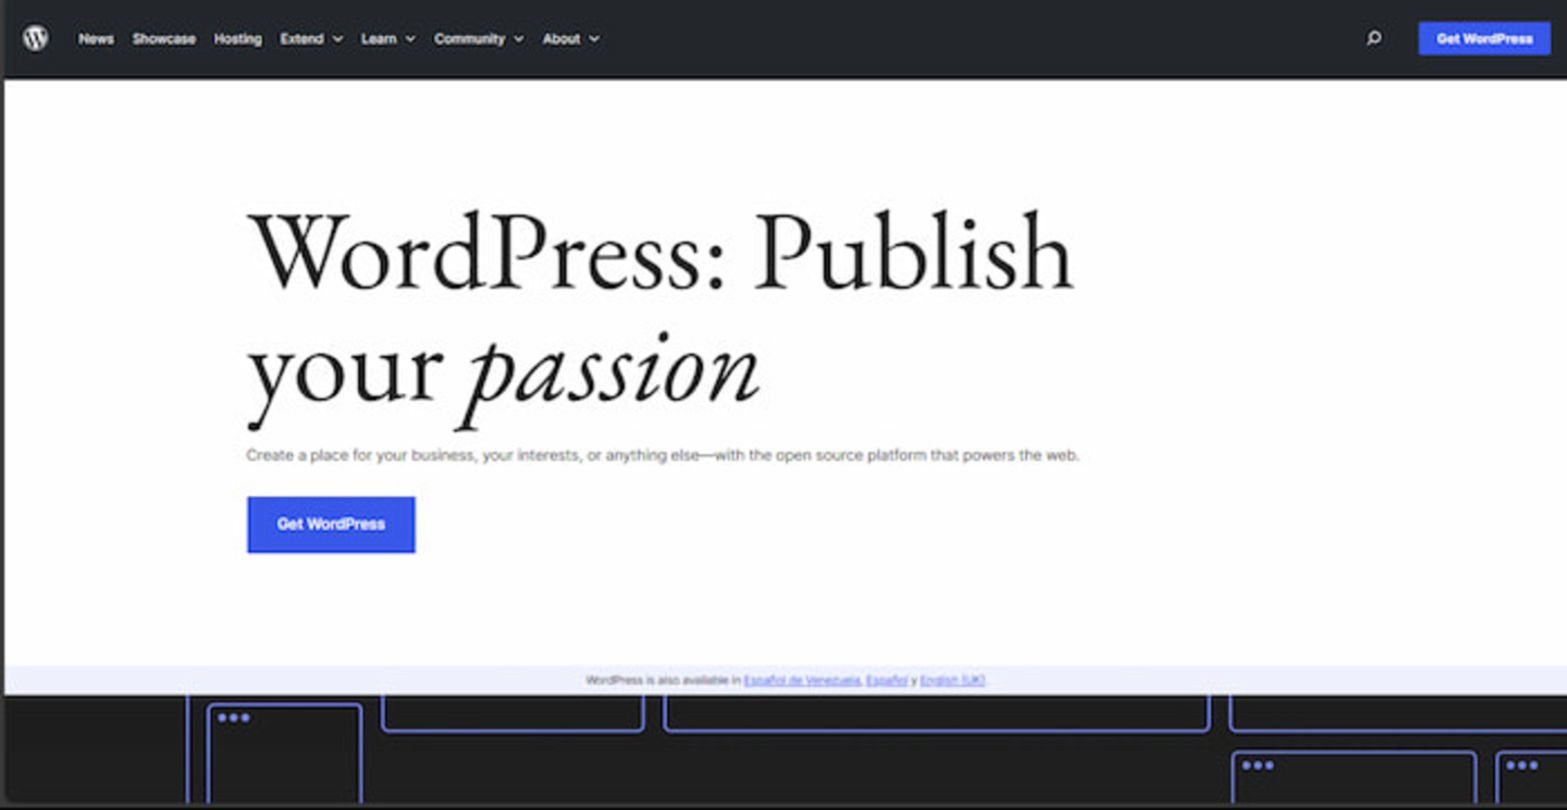Image resolution: width=1567 pixels, height=810 pixels.
Task: Click Get WordPress button in header
Action: 1484,38
